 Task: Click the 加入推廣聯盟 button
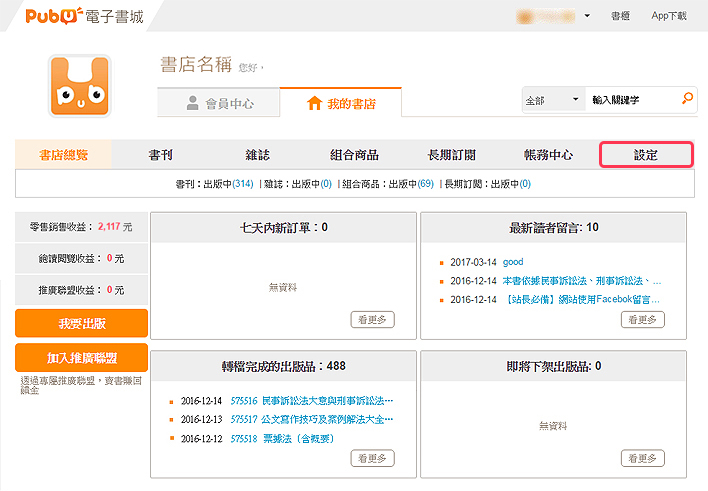(81, 358)
